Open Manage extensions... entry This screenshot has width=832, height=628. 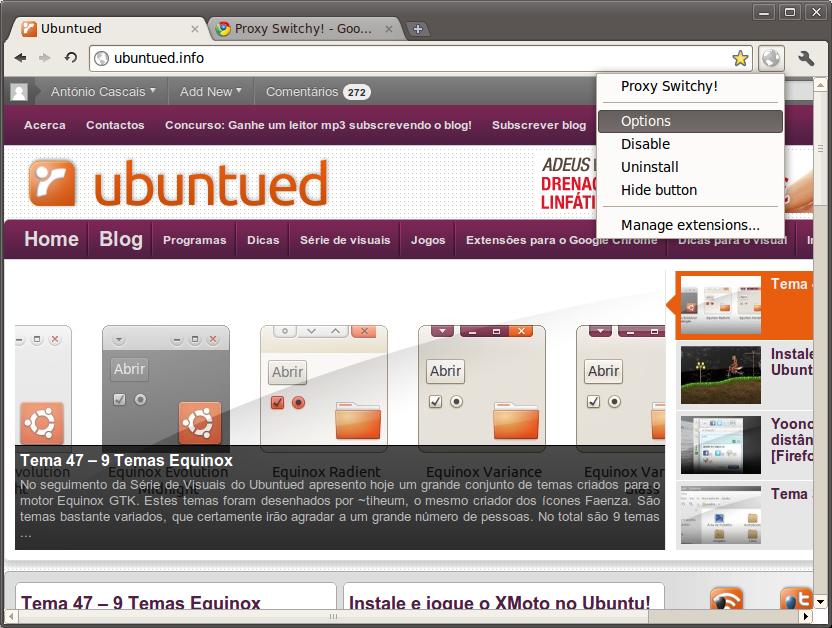(x=690, y=225)
